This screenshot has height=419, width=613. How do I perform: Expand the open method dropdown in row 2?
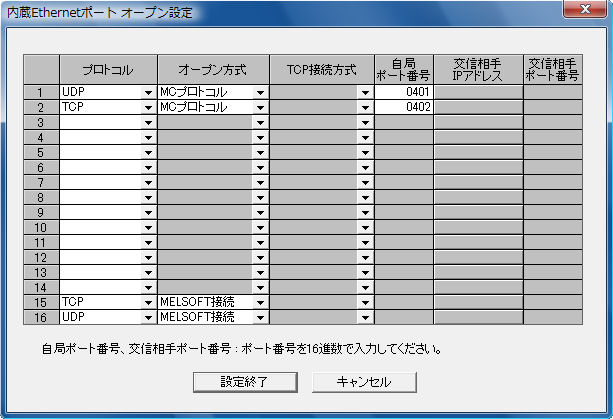click(260, 107)
